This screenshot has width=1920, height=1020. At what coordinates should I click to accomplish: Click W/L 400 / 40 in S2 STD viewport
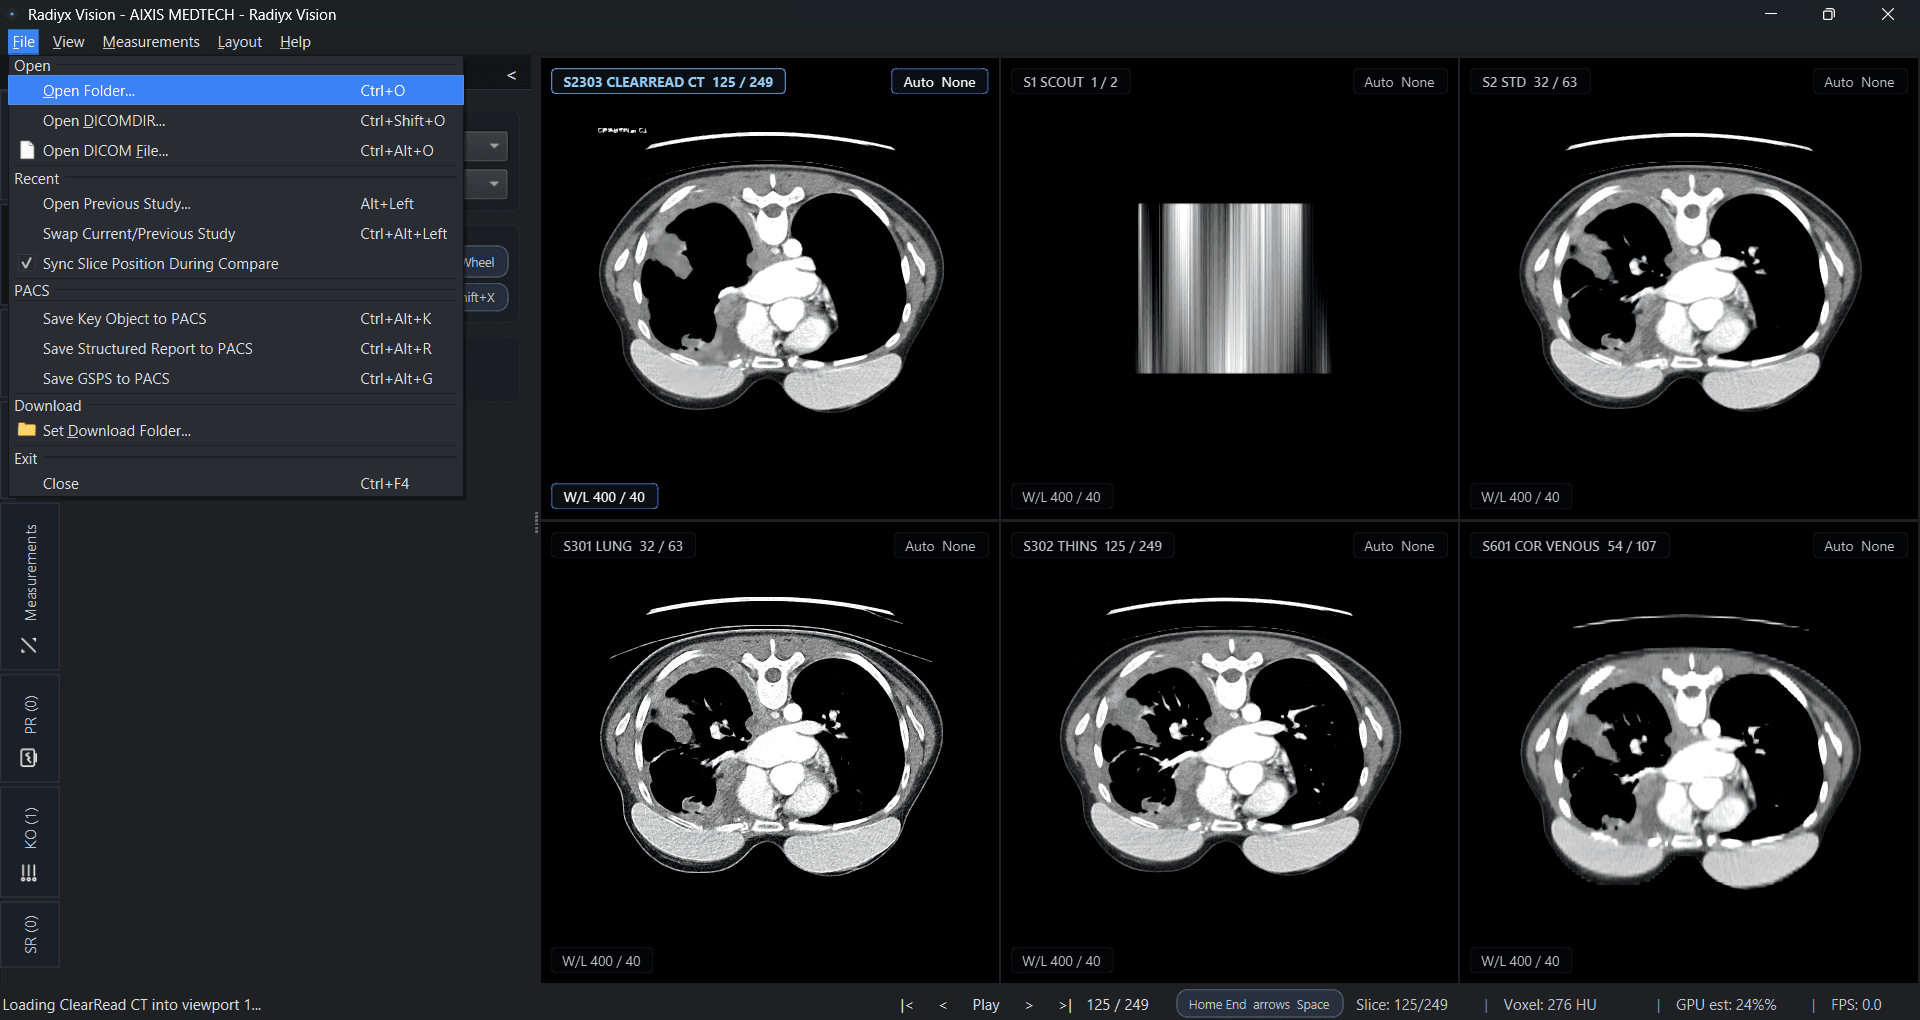coord(1520,497)
